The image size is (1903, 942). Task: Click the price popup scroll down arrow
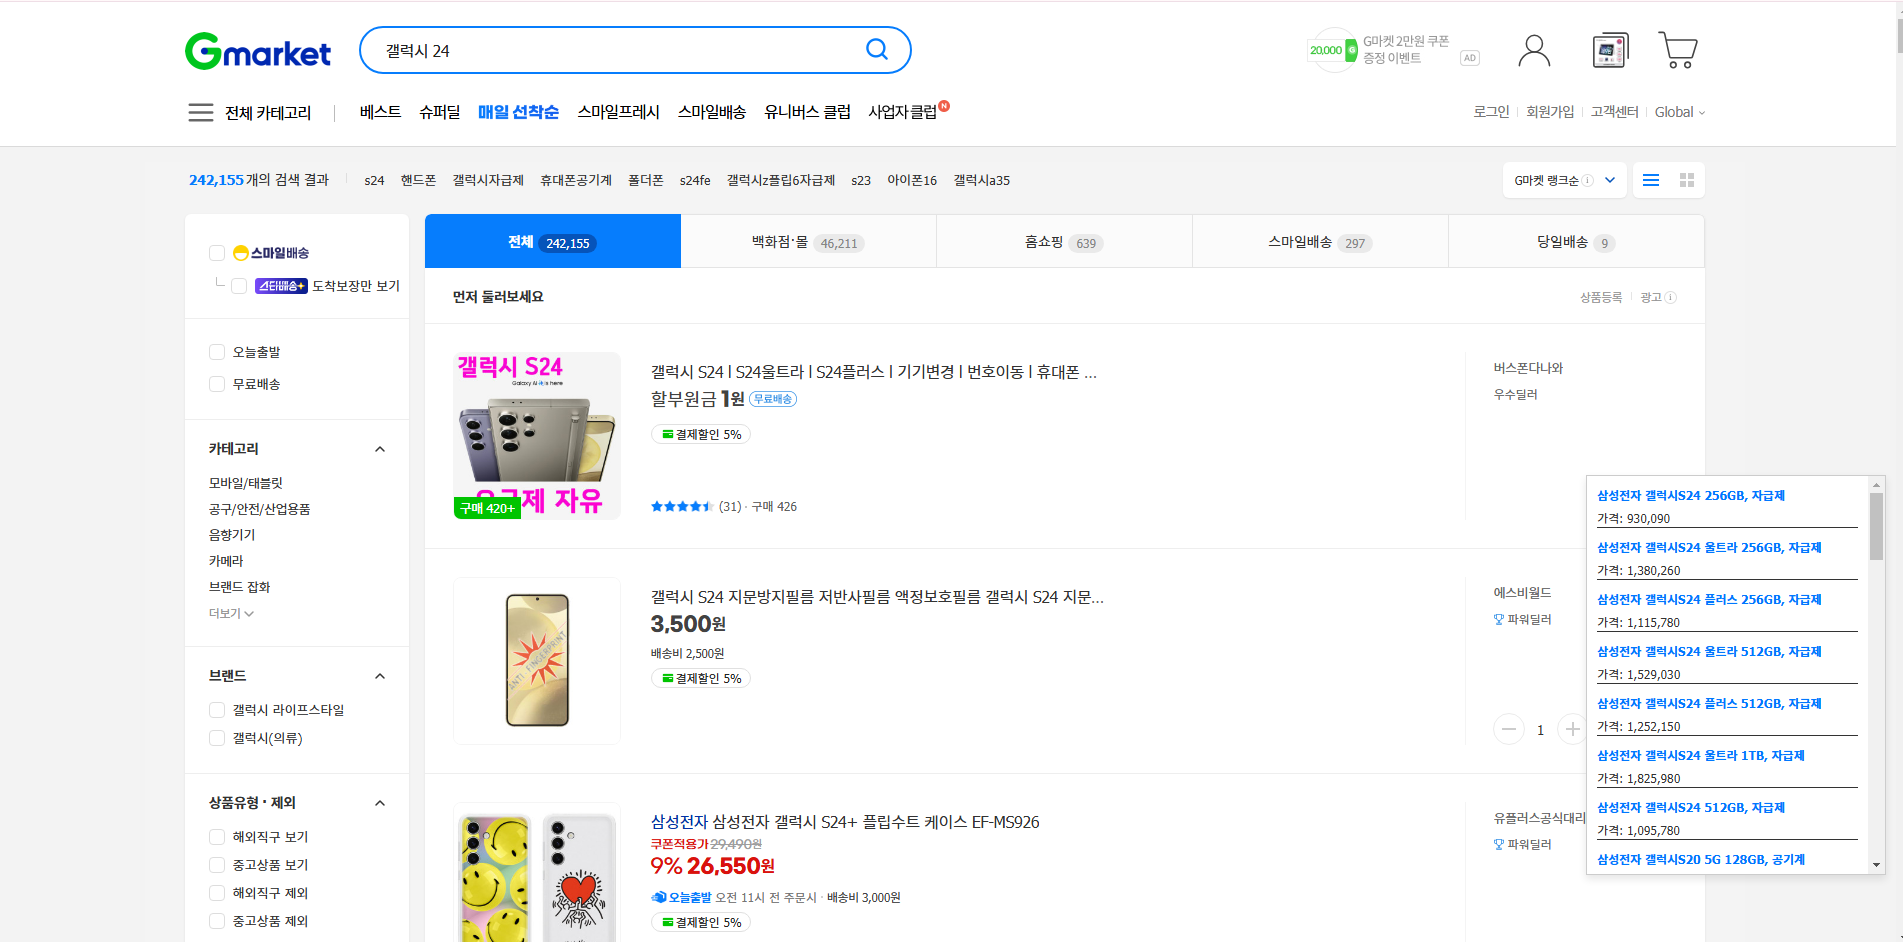[1876, 865]
